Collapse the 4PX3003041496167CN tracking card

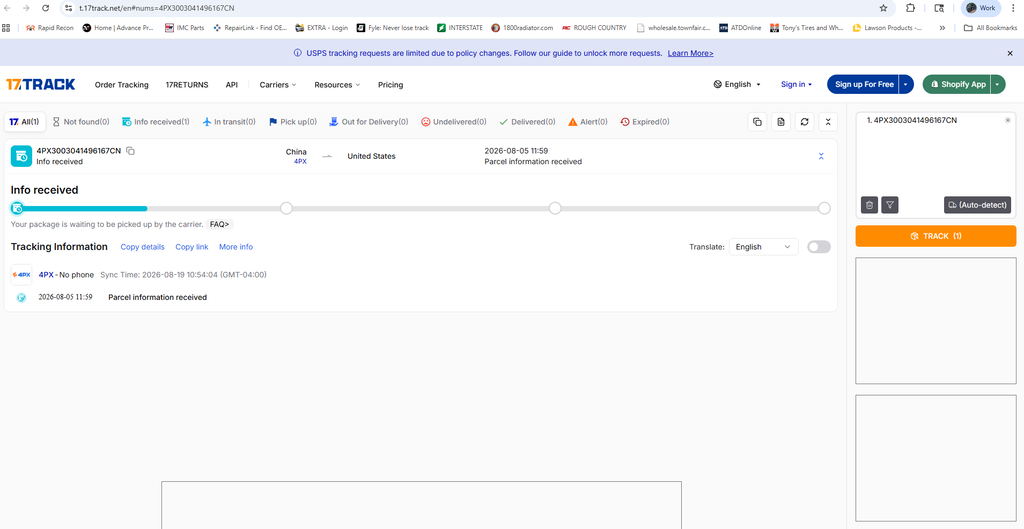click(821, 156)
